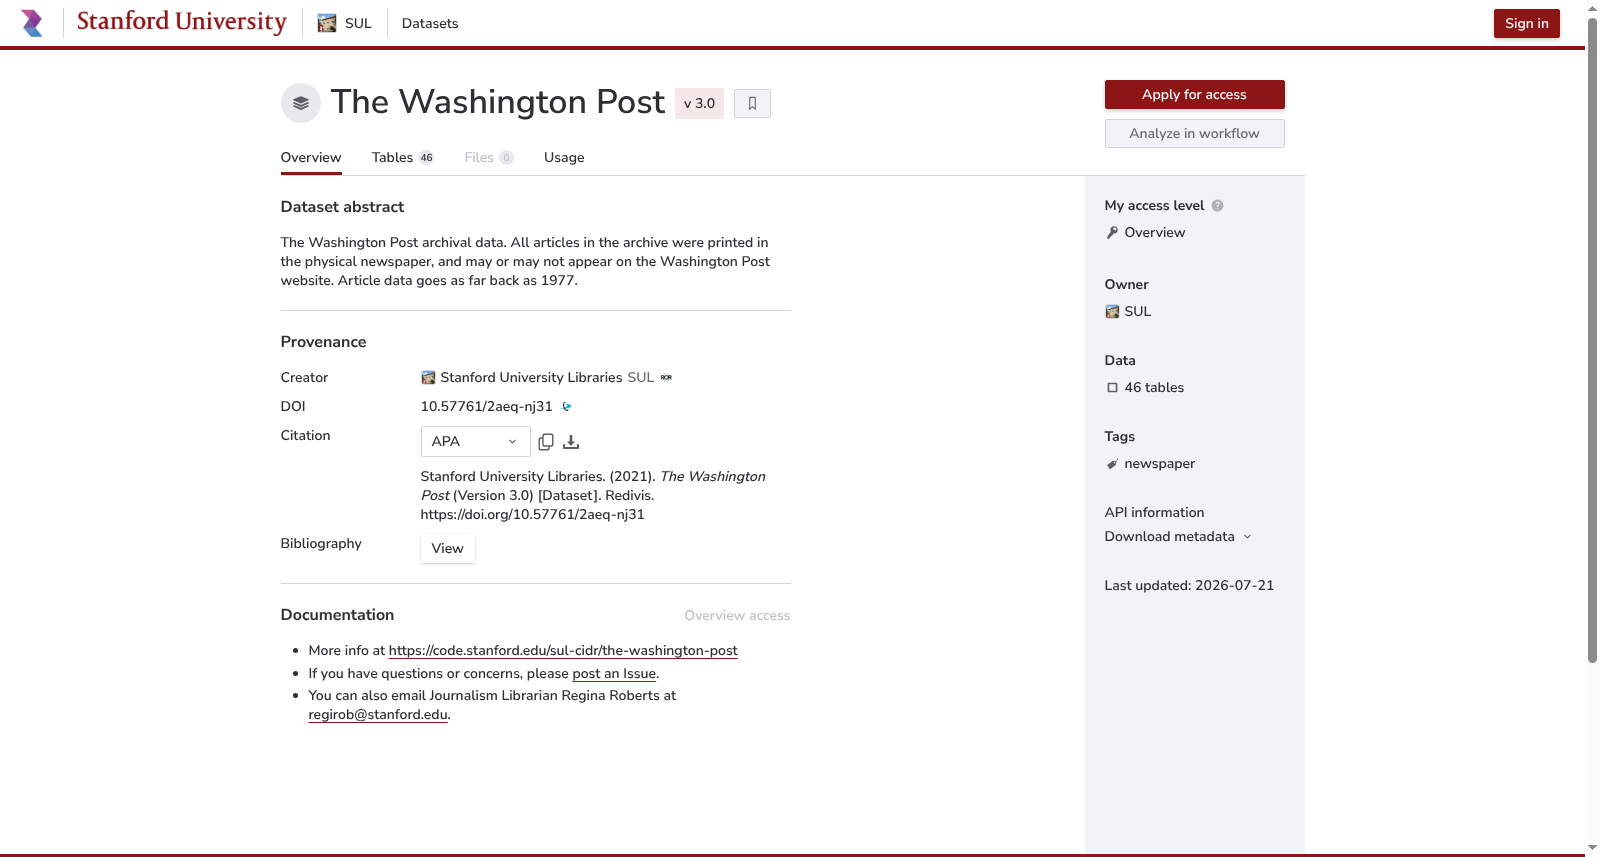This screenshot has width=1600, height=857.
Task: Click the ROR badge icon after SUL
Action: pos(666,378)
